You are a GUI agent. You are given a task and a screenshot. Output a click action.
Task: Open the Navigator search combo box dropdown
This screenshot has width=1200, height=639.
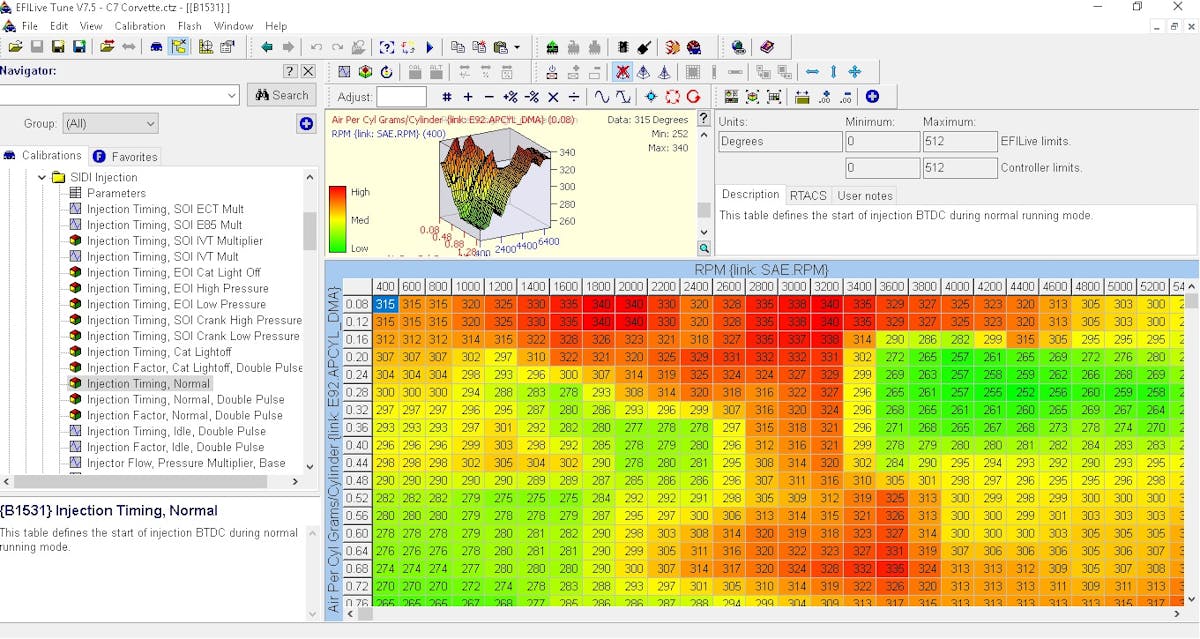point(231,95)
